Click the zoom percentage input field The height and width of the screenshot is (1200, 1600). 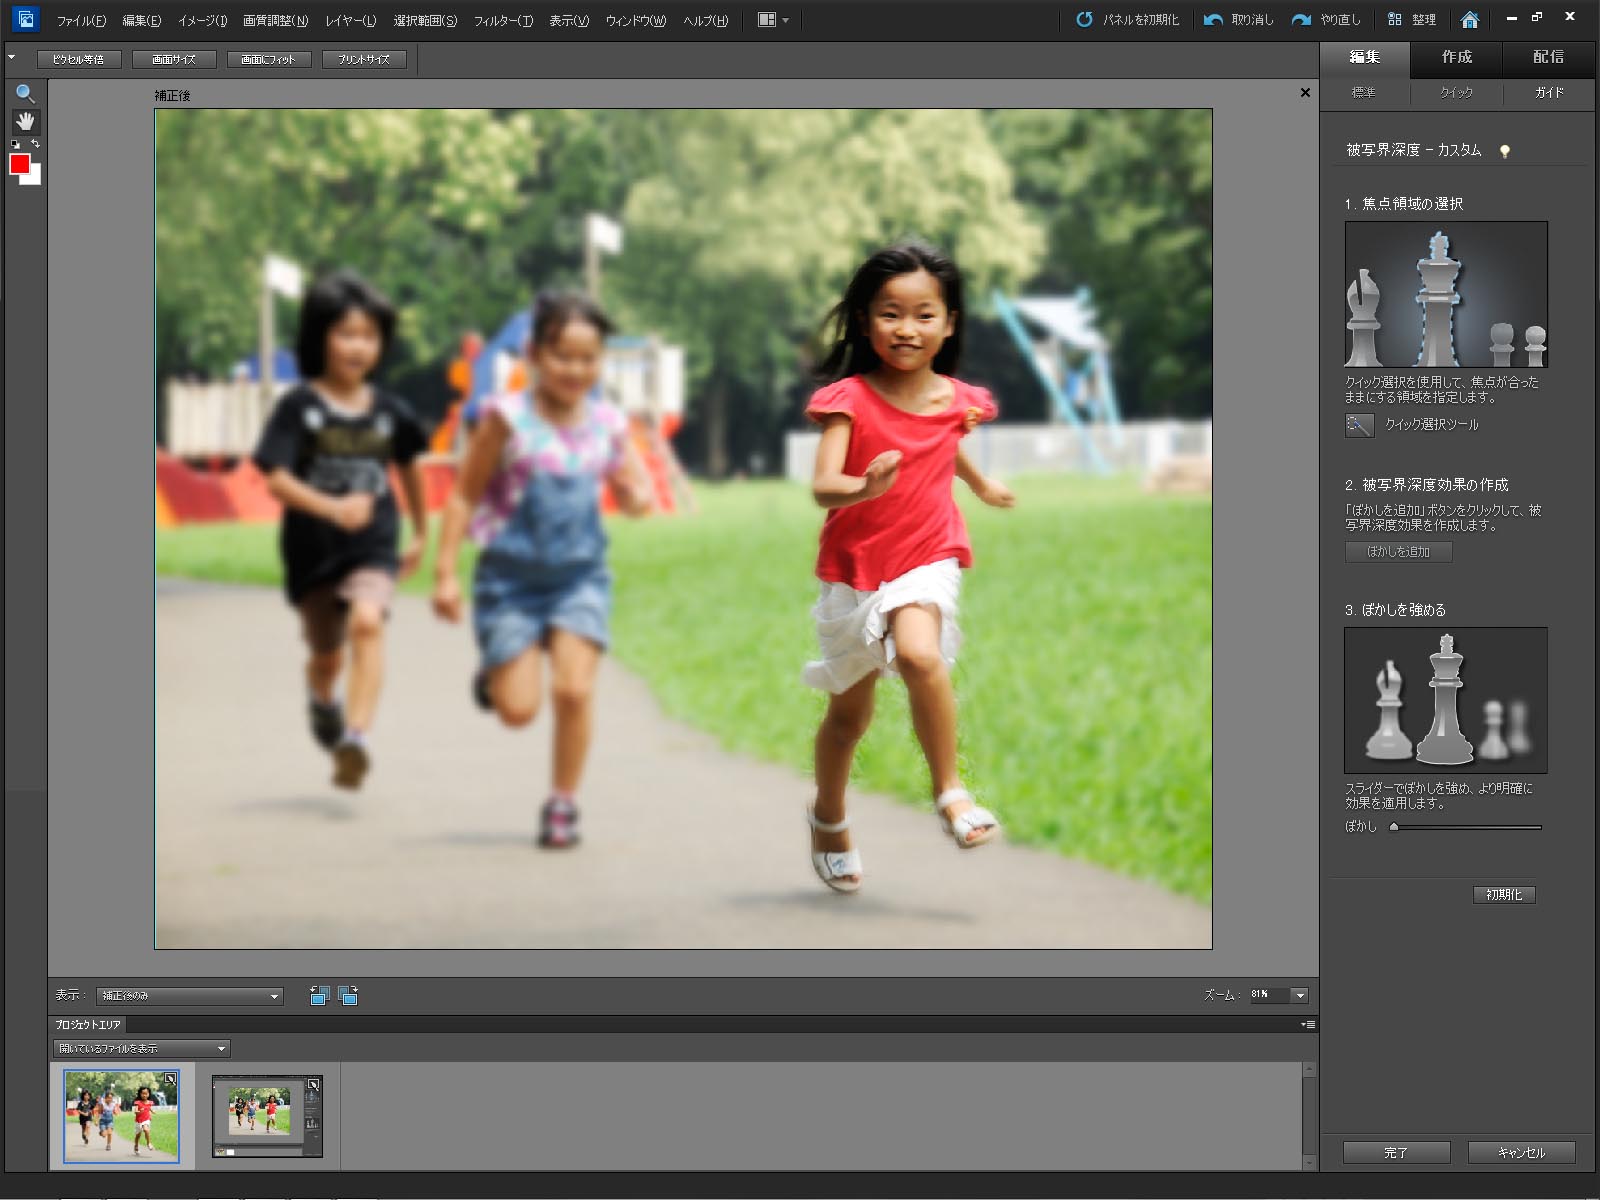click(1269, 995)
